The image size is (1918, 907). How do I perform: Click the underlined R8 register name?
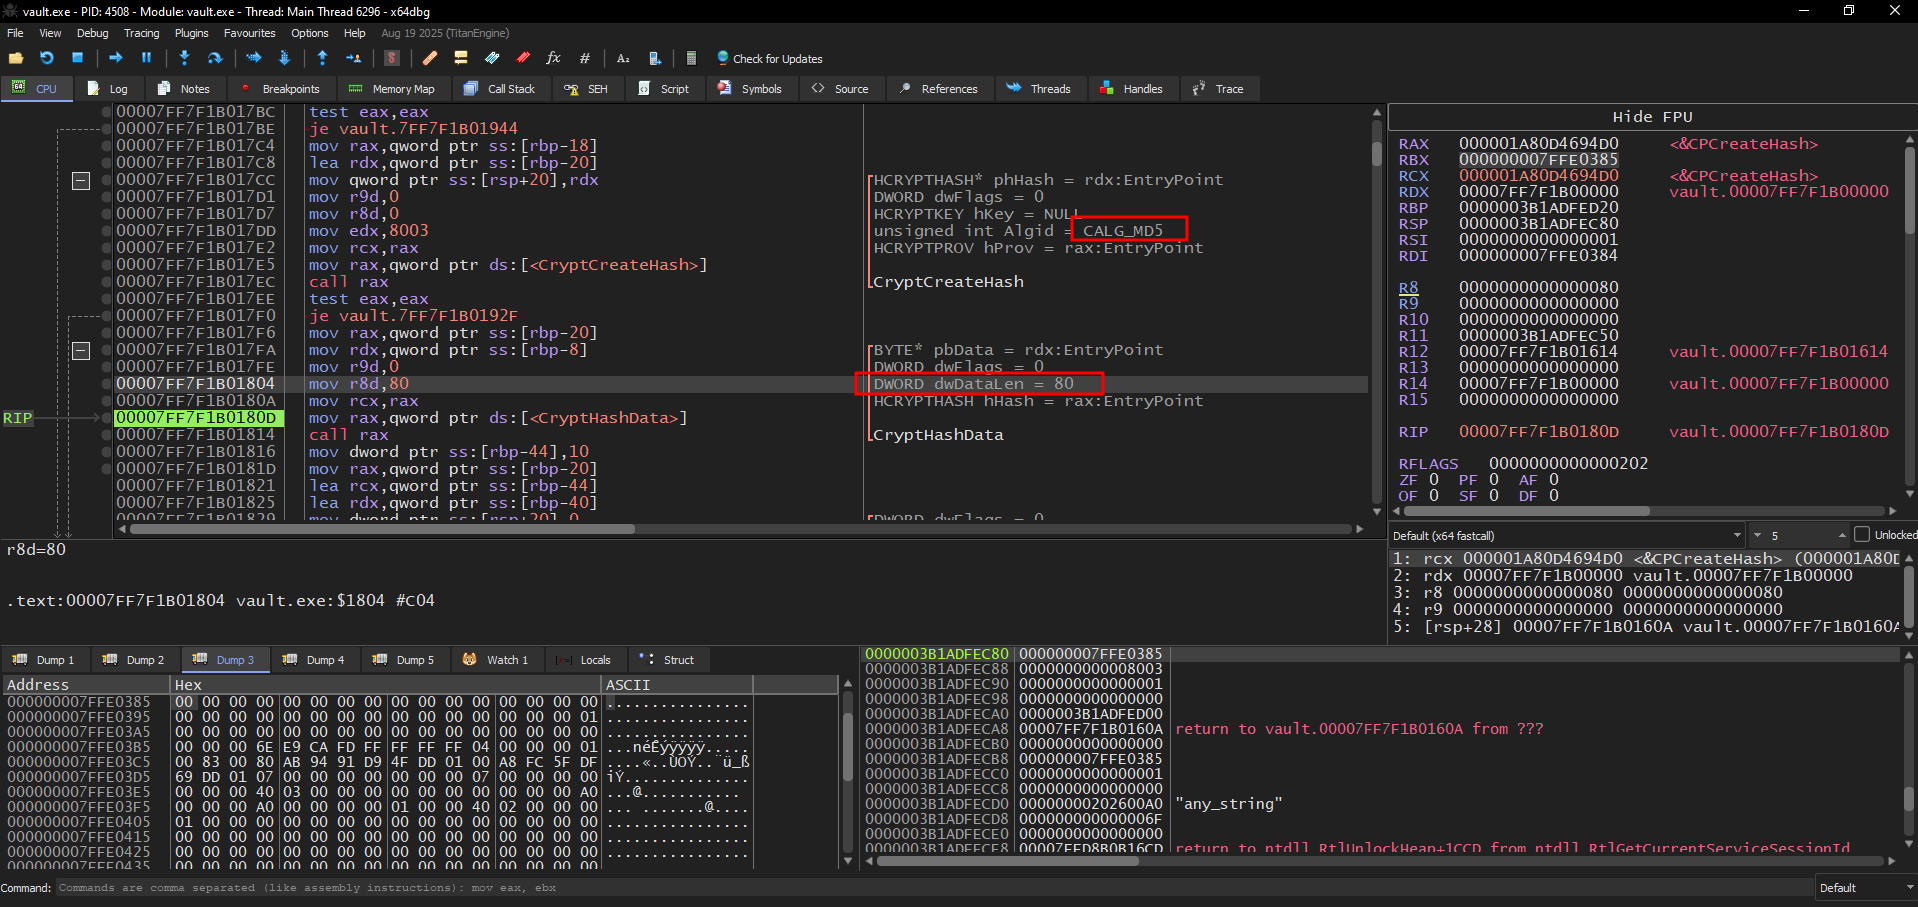click(x=1408, y=288)
